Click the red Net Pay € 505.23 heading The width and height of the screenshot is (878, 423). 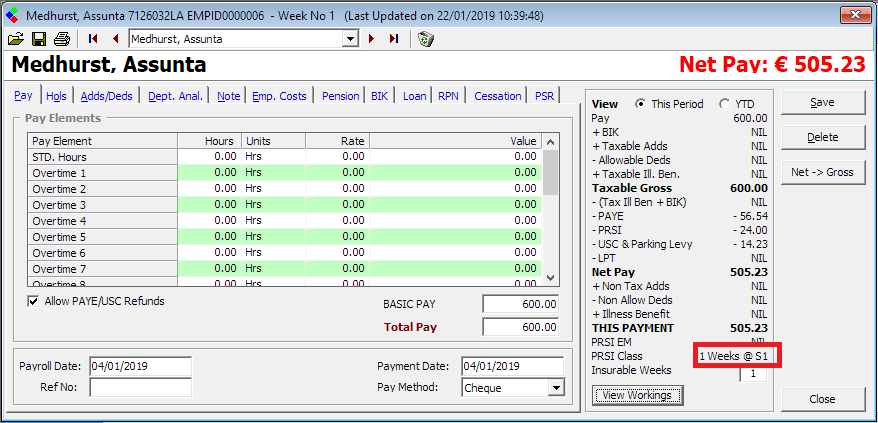(772, 64)
